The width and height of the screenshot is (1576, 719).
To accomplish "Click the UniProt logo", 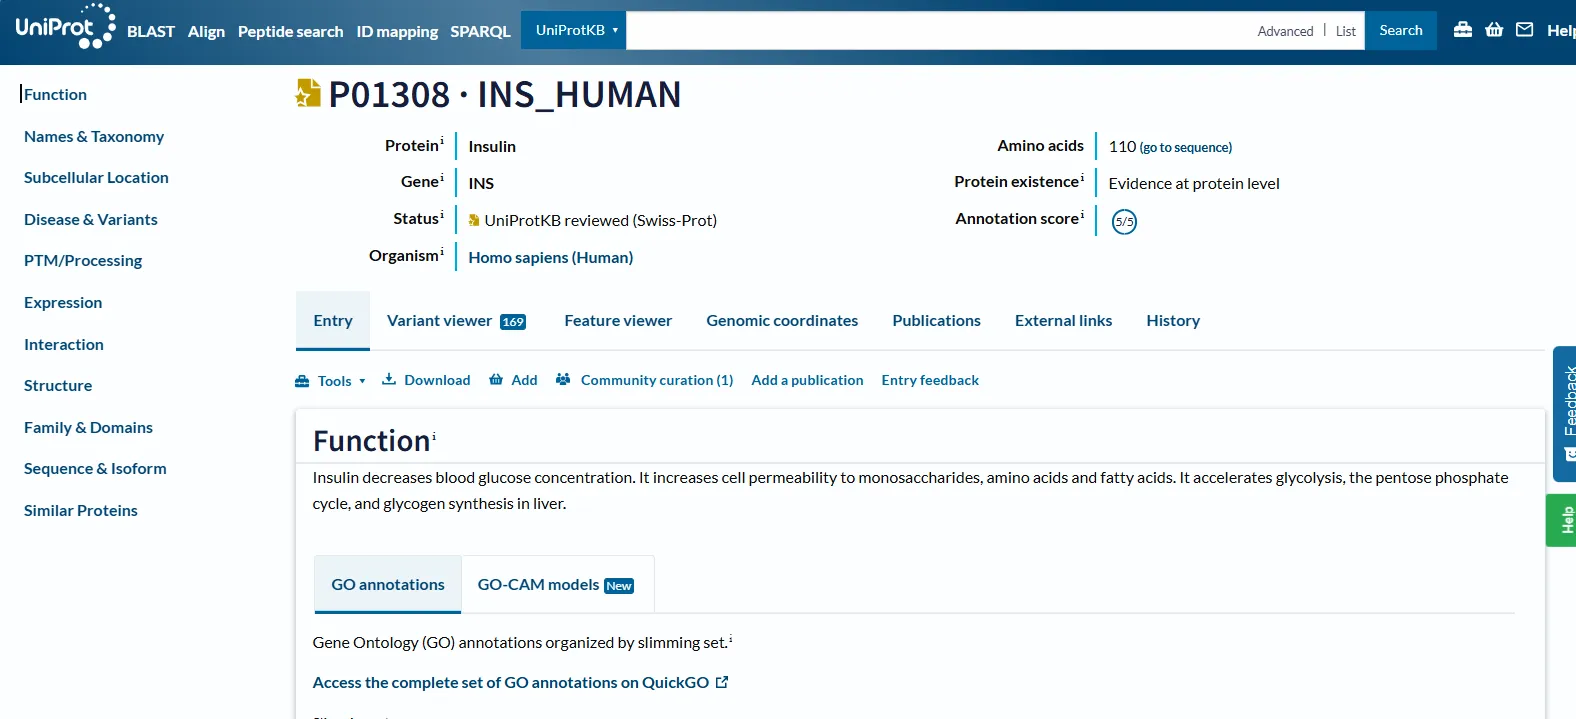I will tap(64, 27).
